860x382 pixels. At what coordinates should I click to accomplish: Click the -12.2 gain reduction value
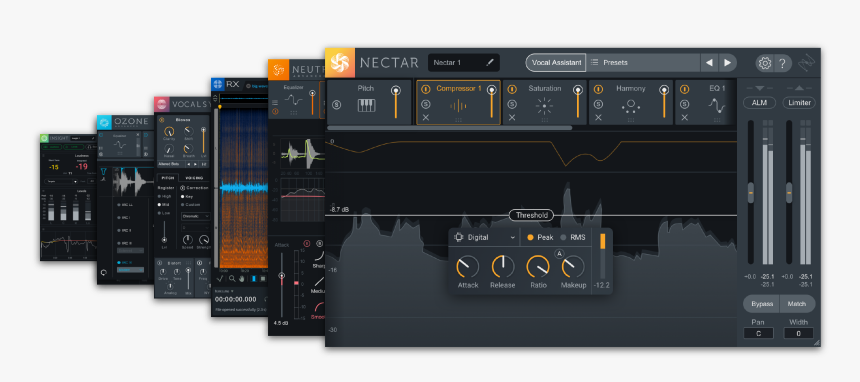coord(602,285)
